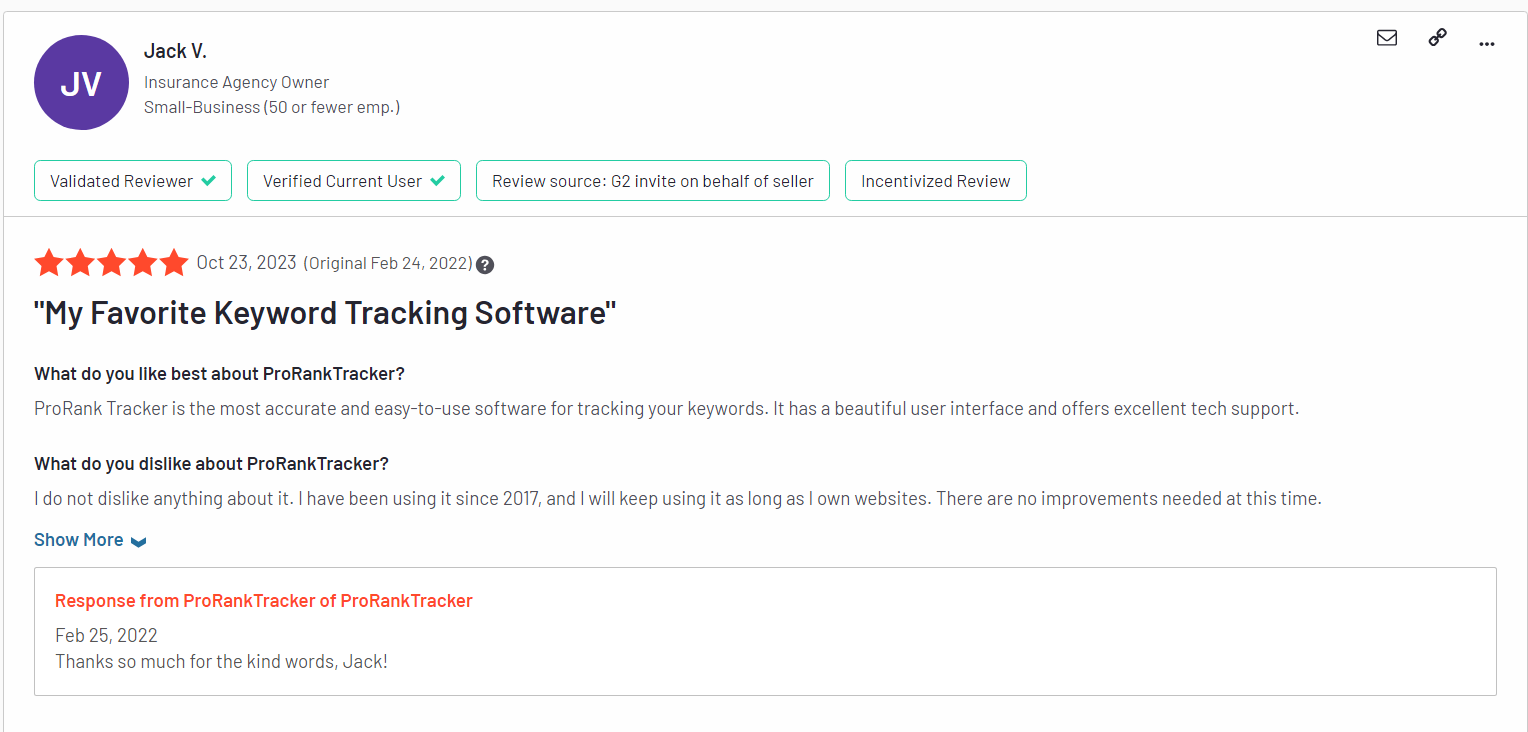
Task: Click the "Response from ProRankTracker" heading
Action: coord(264,601)
